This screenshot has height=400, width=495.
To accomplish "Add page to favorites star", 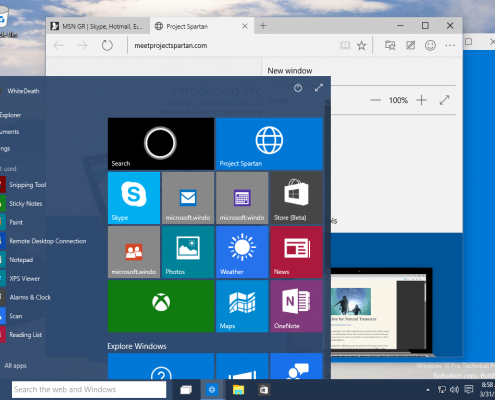I will coord(361,45).
